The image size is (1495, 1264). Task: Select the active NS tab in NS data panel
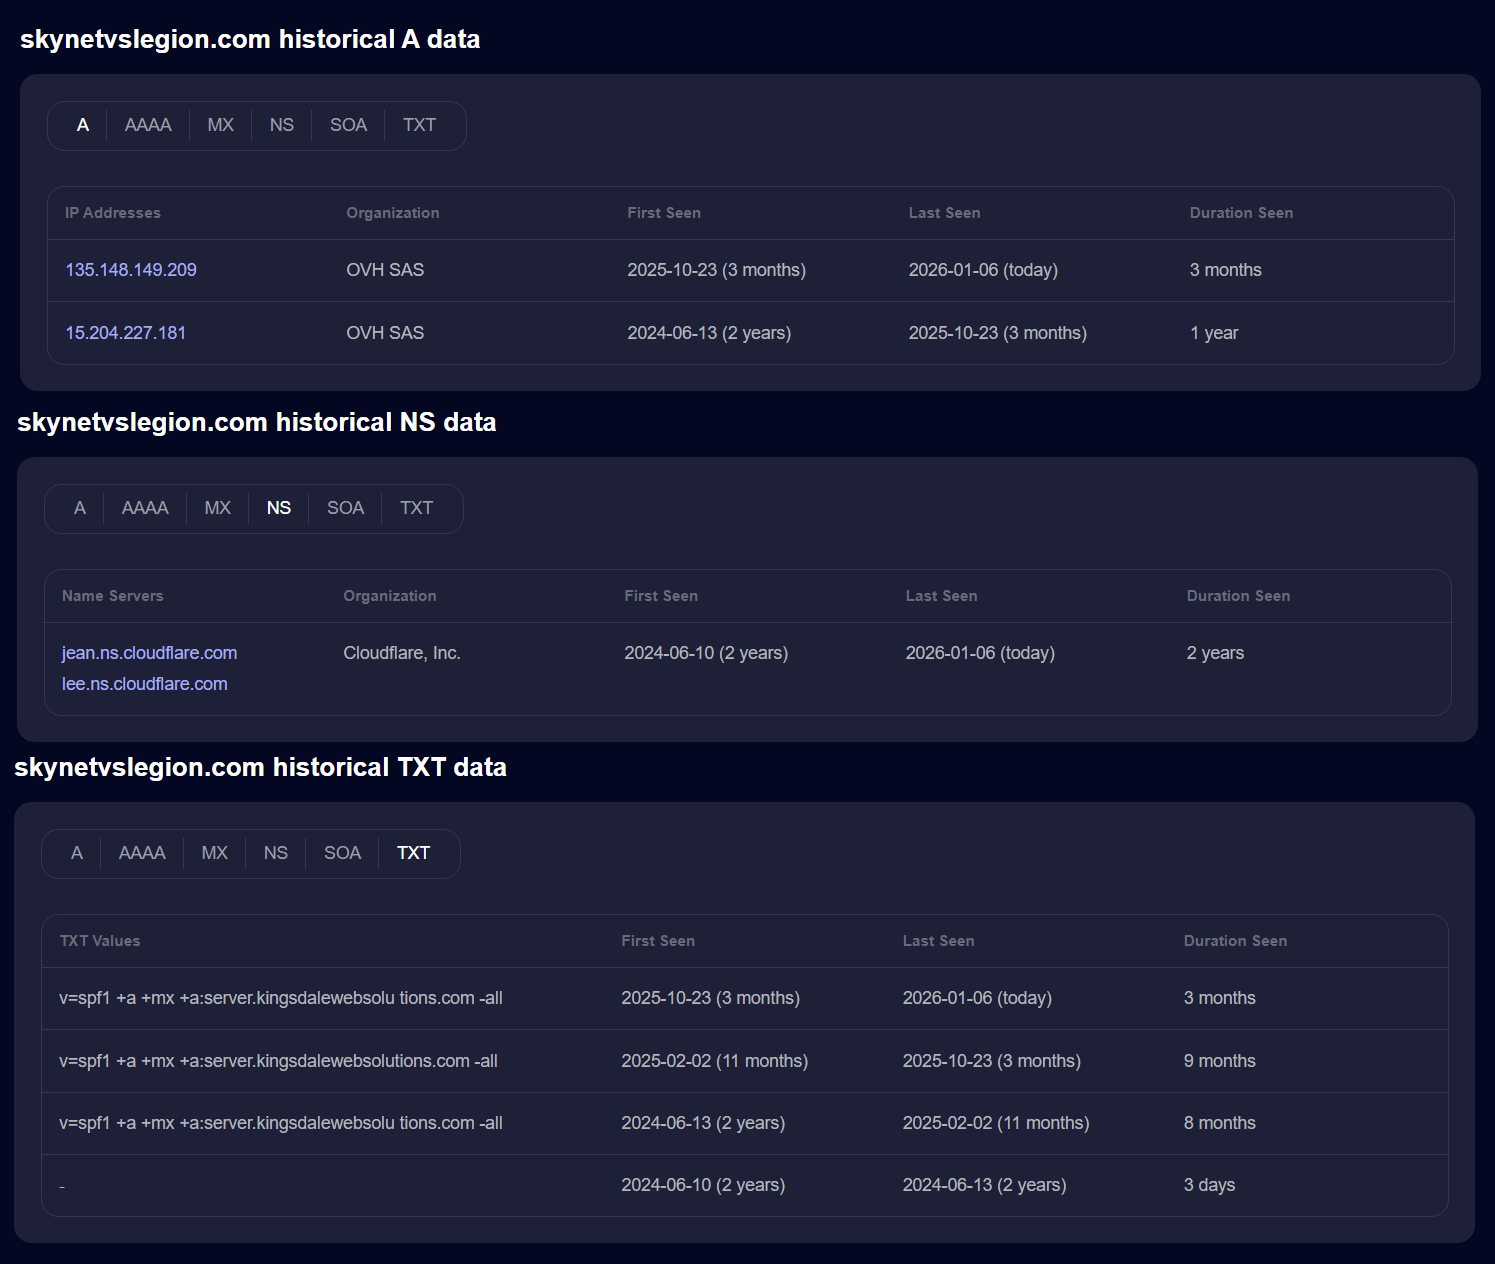click(x=279, y=508)
